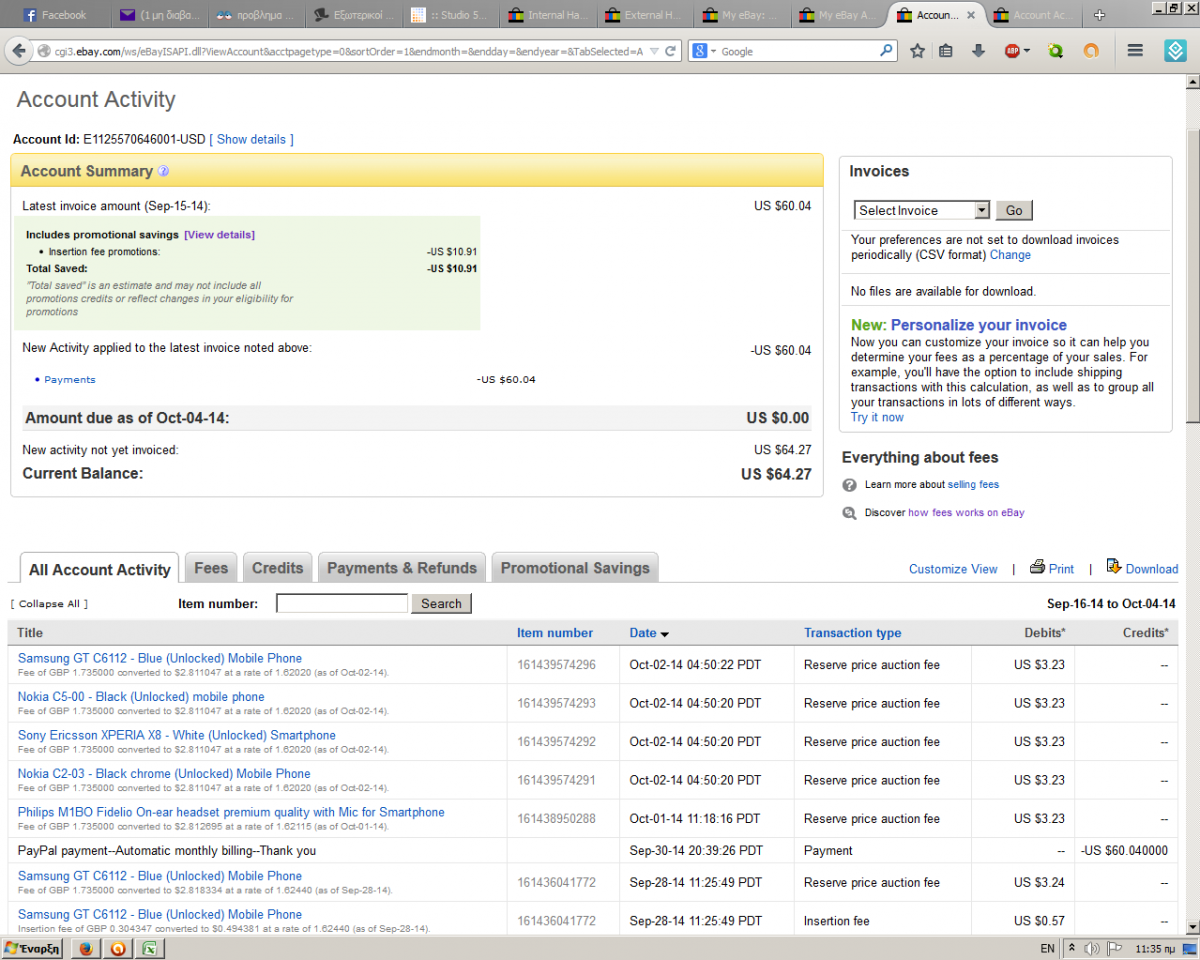
Task: Open Firefox from the taskbar
Action: point(86,948)
